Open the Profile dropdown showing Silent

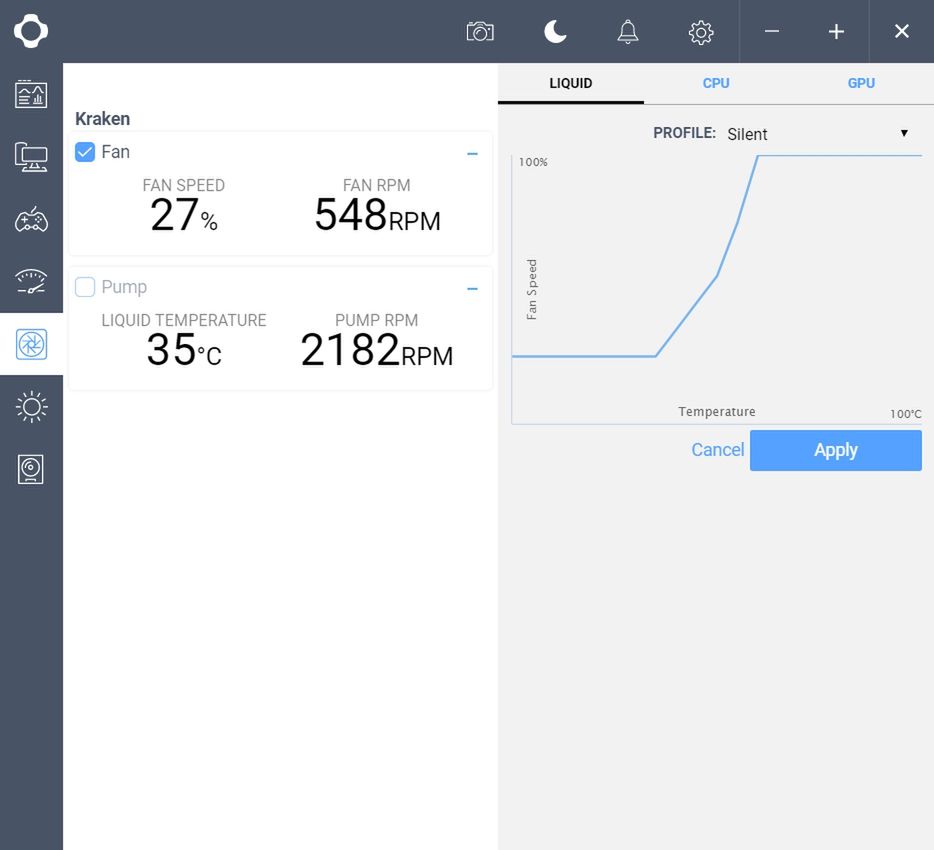click(817, 133)
